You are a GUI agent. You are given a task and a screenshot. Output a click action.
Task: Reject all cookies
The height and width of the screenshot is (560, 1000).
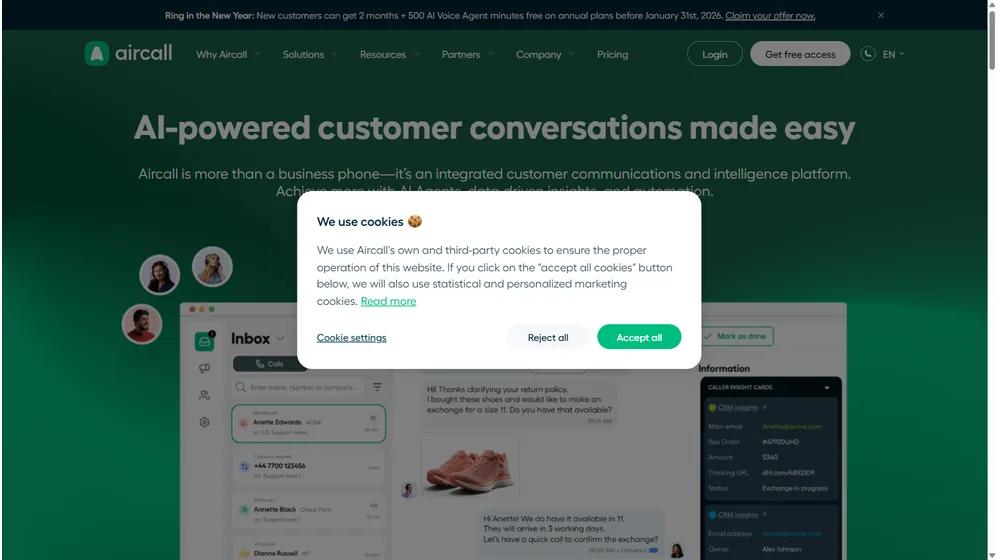coord(548,337)
